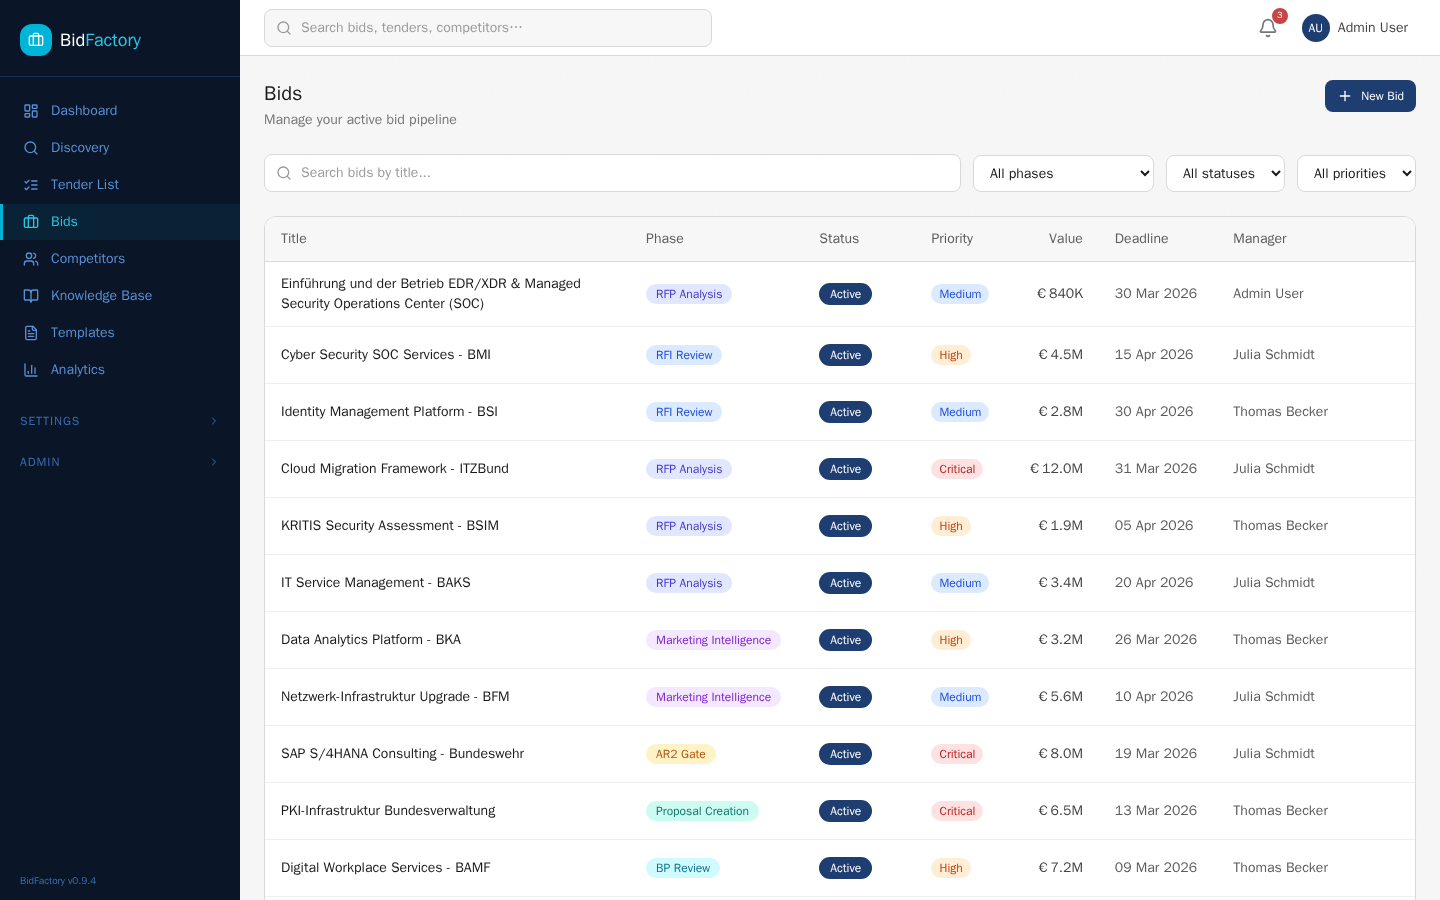The height and width of the screenshot is (900, 1440).
Task: Click the Templates document icon
Action: click(x=31, y=333)
